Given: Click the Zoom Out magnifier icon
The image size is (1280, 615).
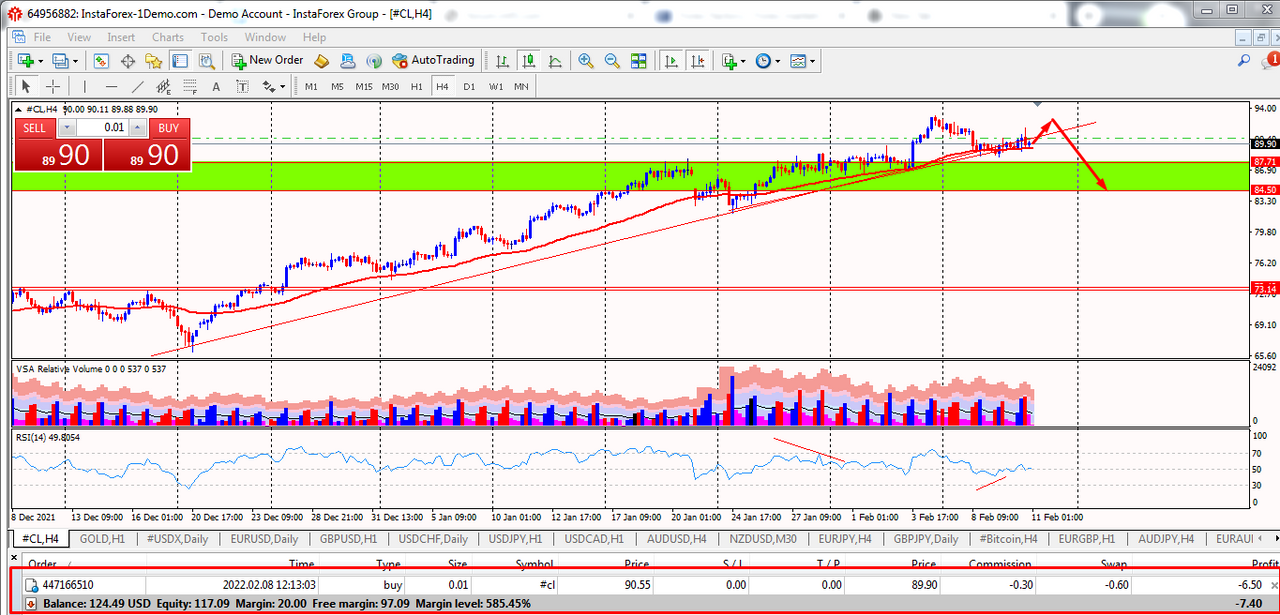Looking at the screenshot, I should (x=611, y=61).
